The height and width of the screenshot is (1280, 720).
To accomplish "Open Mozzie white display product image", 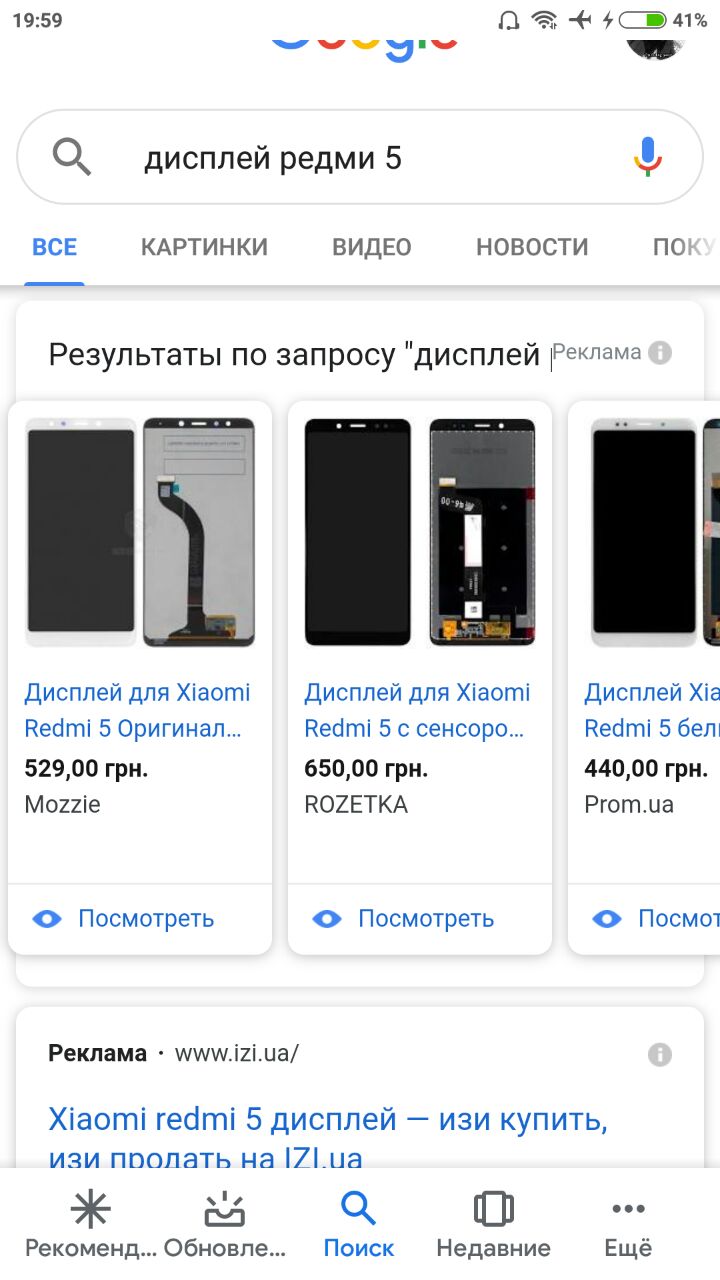I will [x=140, y=532].
